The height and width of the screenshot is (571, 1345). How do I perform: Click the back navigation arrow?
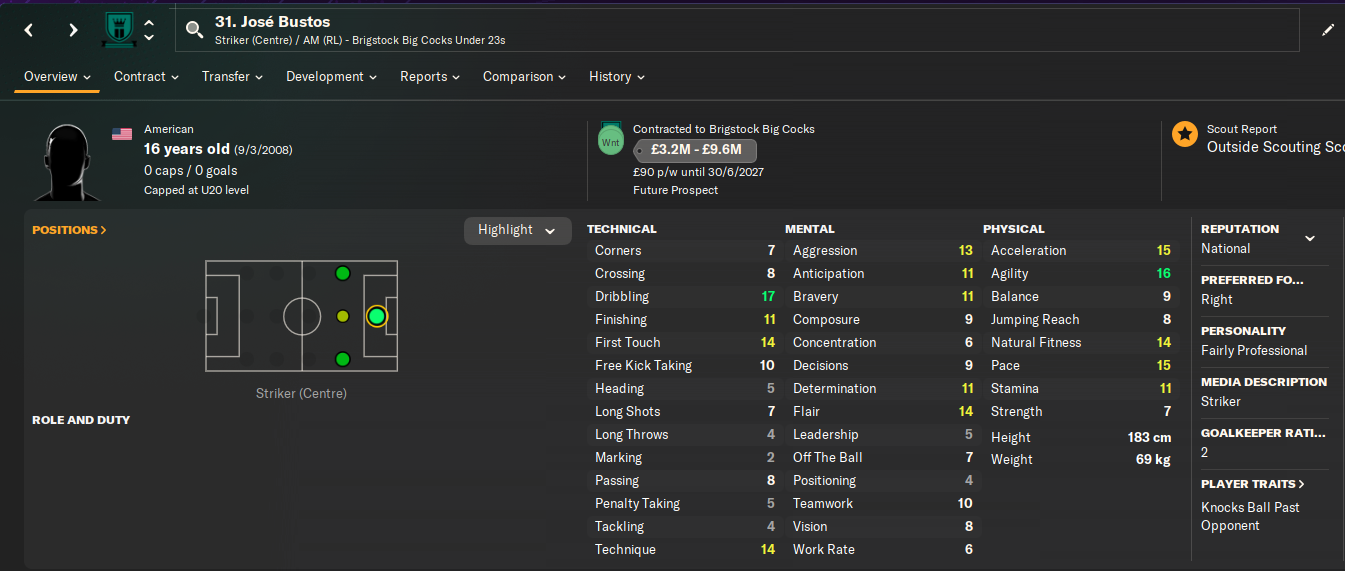point(29,30)
